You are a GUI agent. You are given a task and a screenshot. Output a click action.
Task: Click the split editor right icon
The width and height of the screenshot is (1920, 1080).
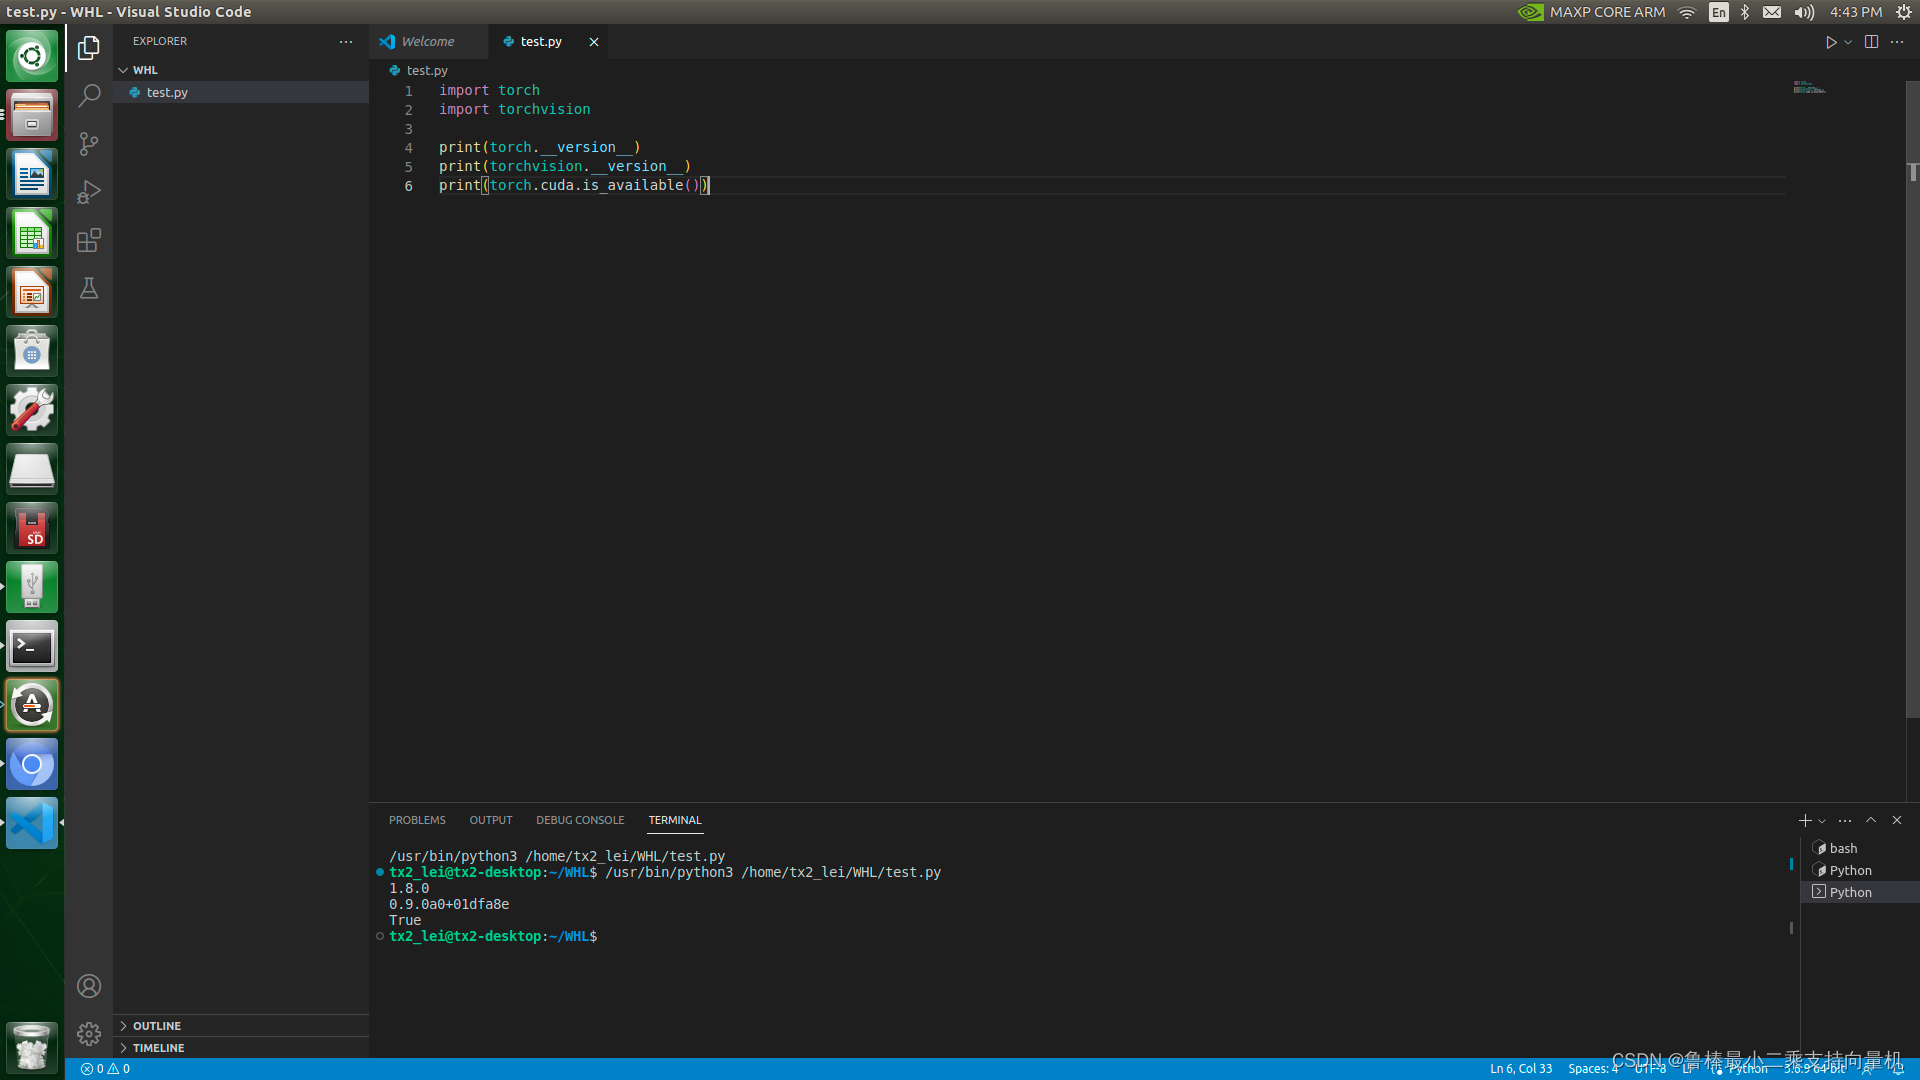click(1871, 42)
